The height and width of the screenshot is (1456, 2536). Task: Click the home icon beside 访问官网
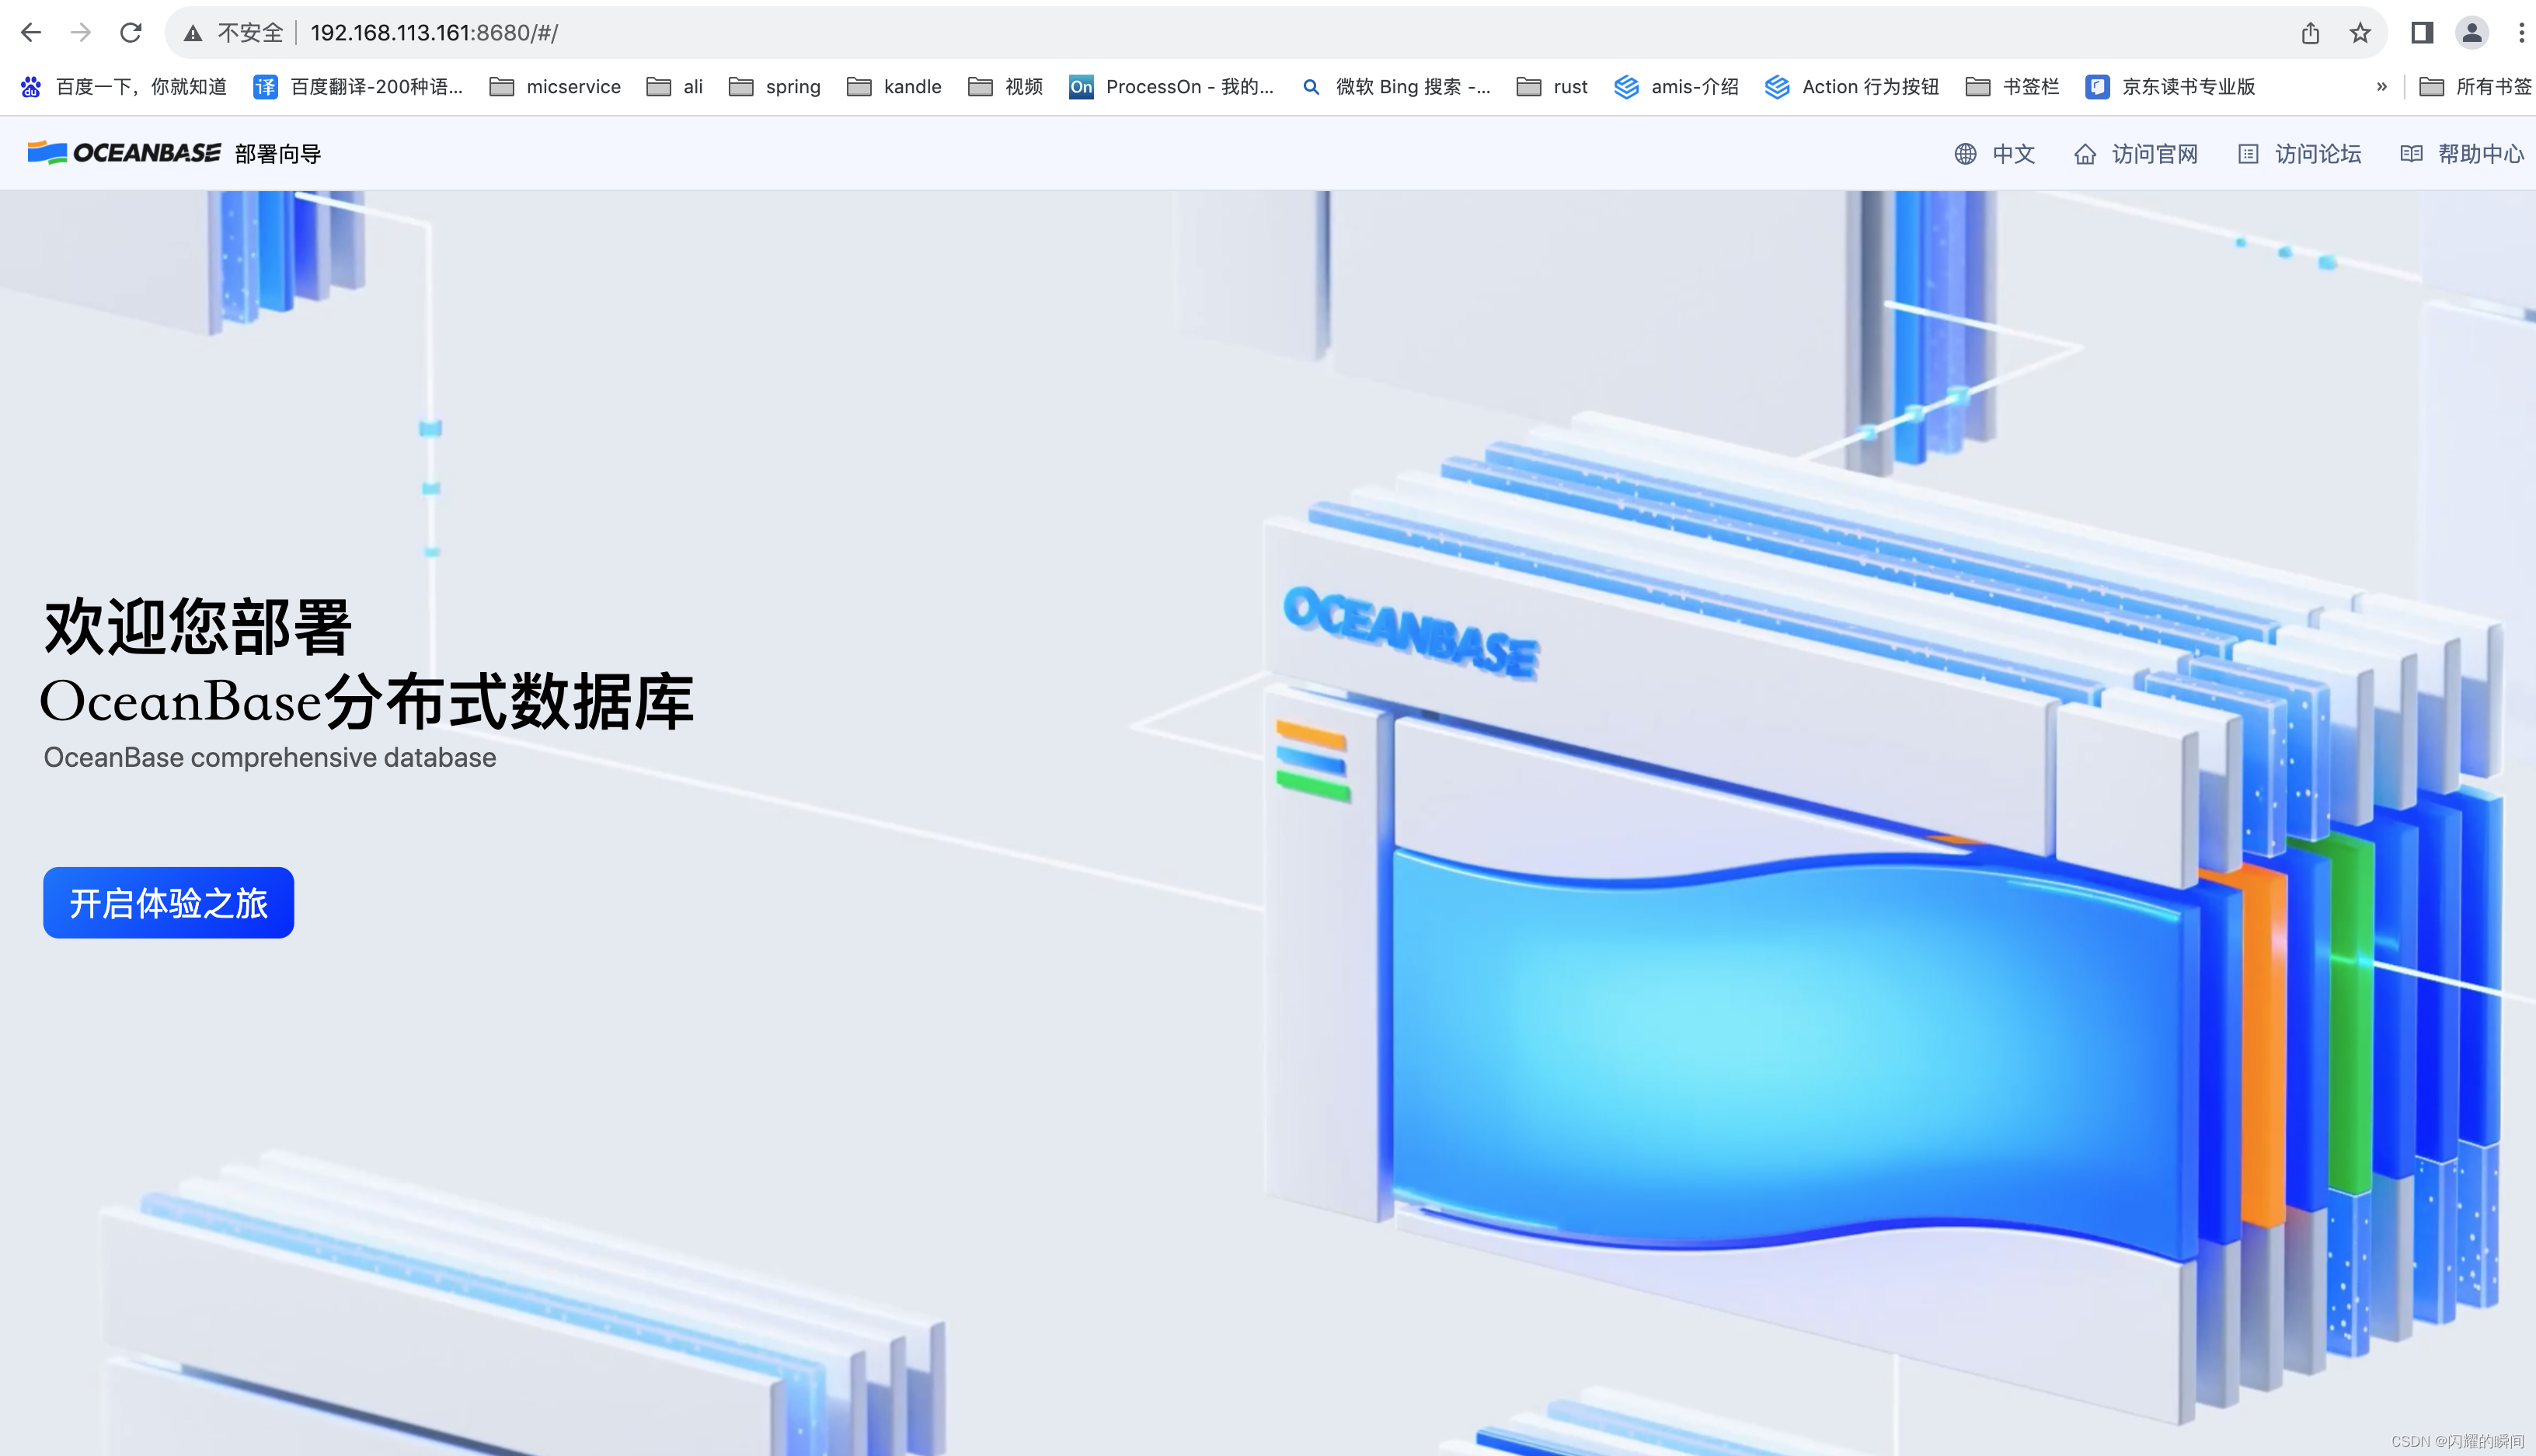(x=2085, y=154)
